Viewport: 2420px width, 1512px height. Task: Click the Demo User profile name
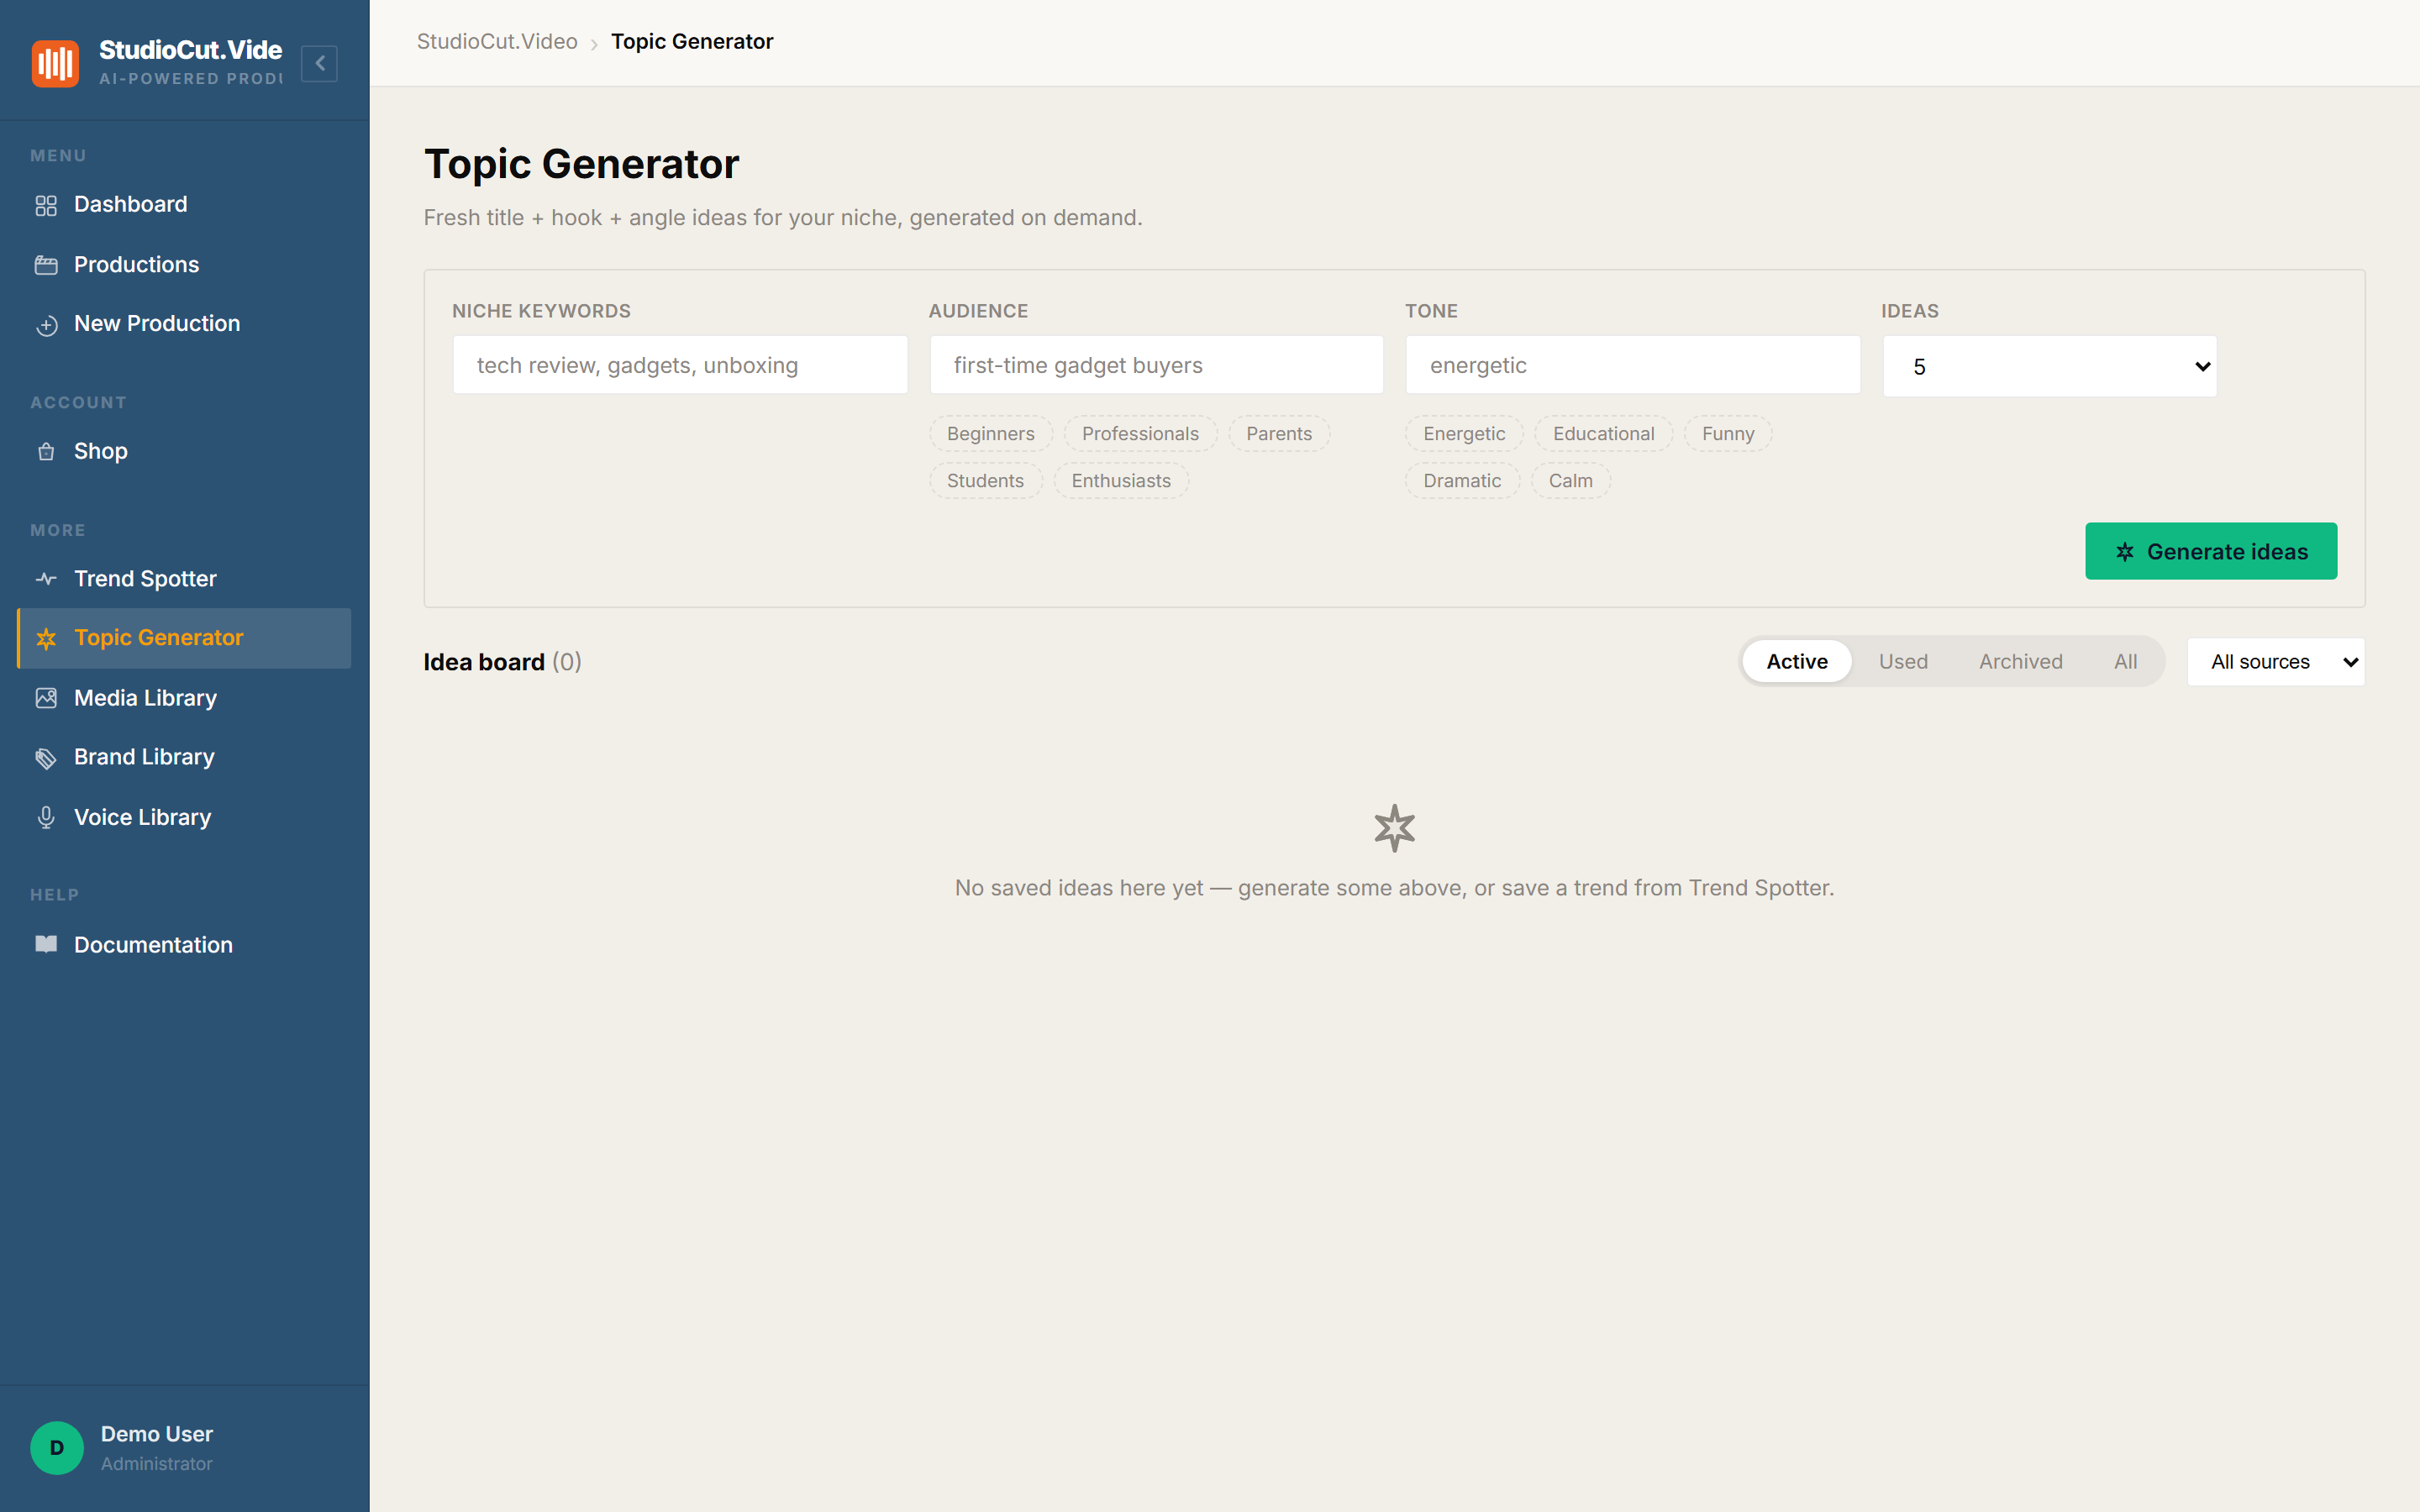(x=157, y=1434)
